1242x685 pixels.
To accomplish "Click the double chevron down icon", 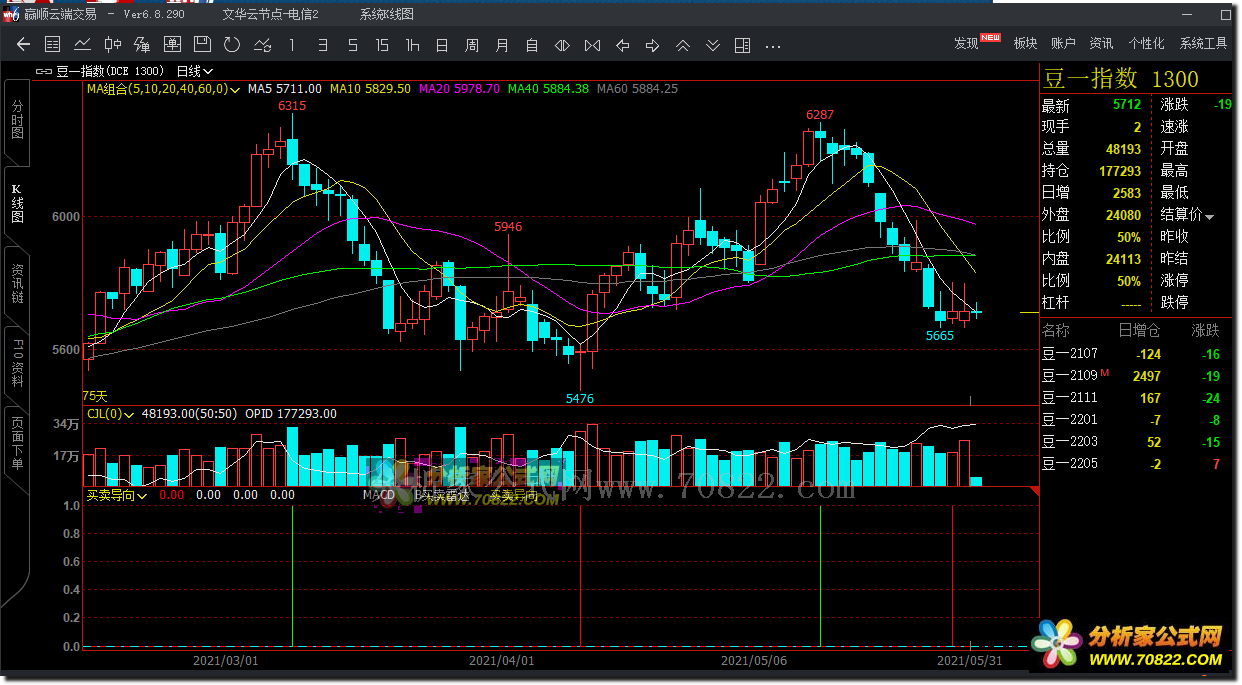I will tap(712, 45).
